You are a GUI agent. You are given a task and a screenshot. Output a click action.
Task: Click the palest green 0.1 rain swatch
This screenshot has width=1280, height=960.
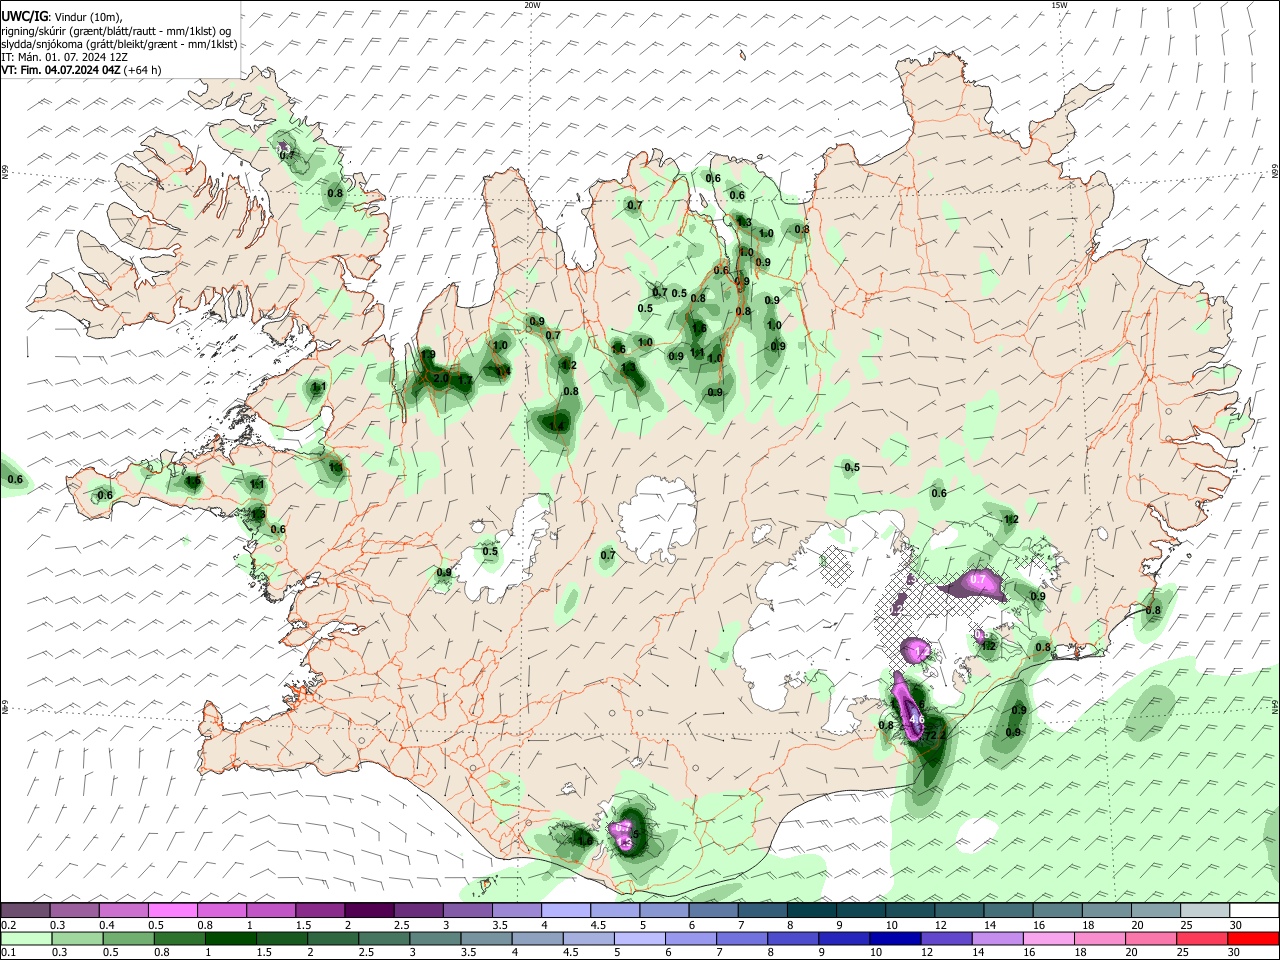point(26,938)
